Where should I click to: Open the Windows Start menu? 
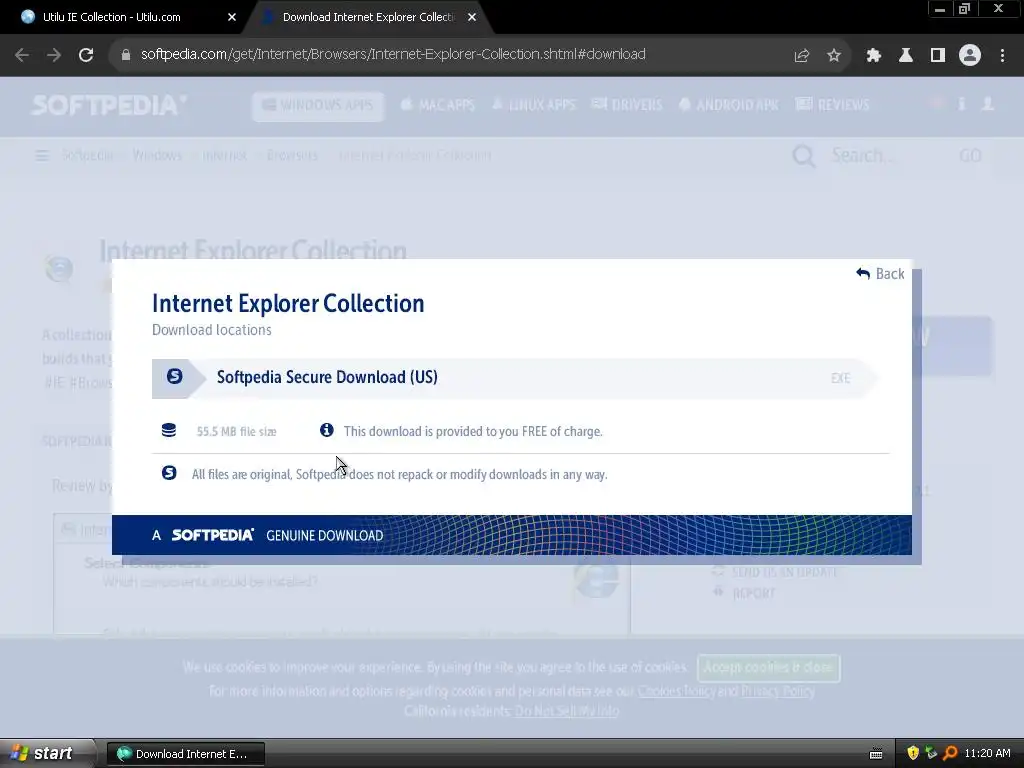point(47,754)
